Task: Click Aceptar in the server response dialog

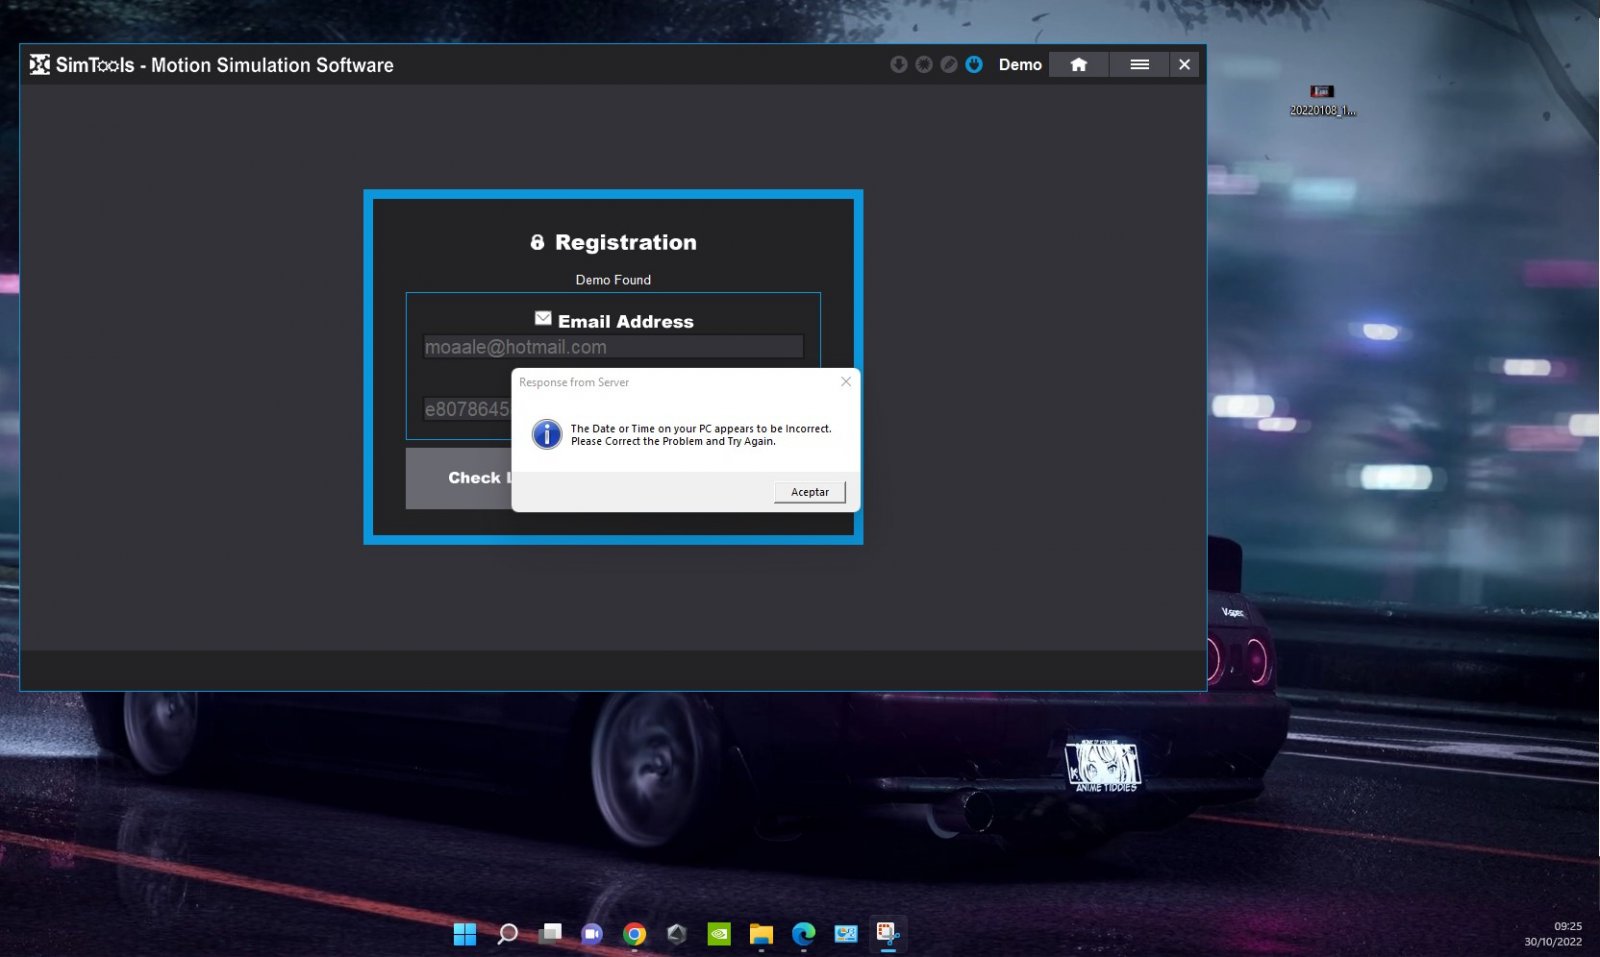Action: click(x=810, y=492)
